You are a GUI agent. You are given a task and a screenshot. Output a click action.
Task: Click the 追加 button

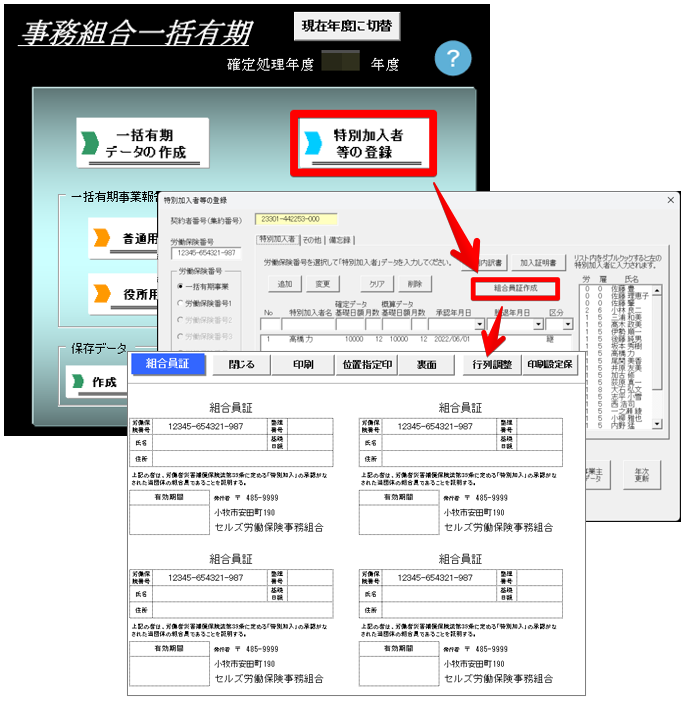[285, 284]
